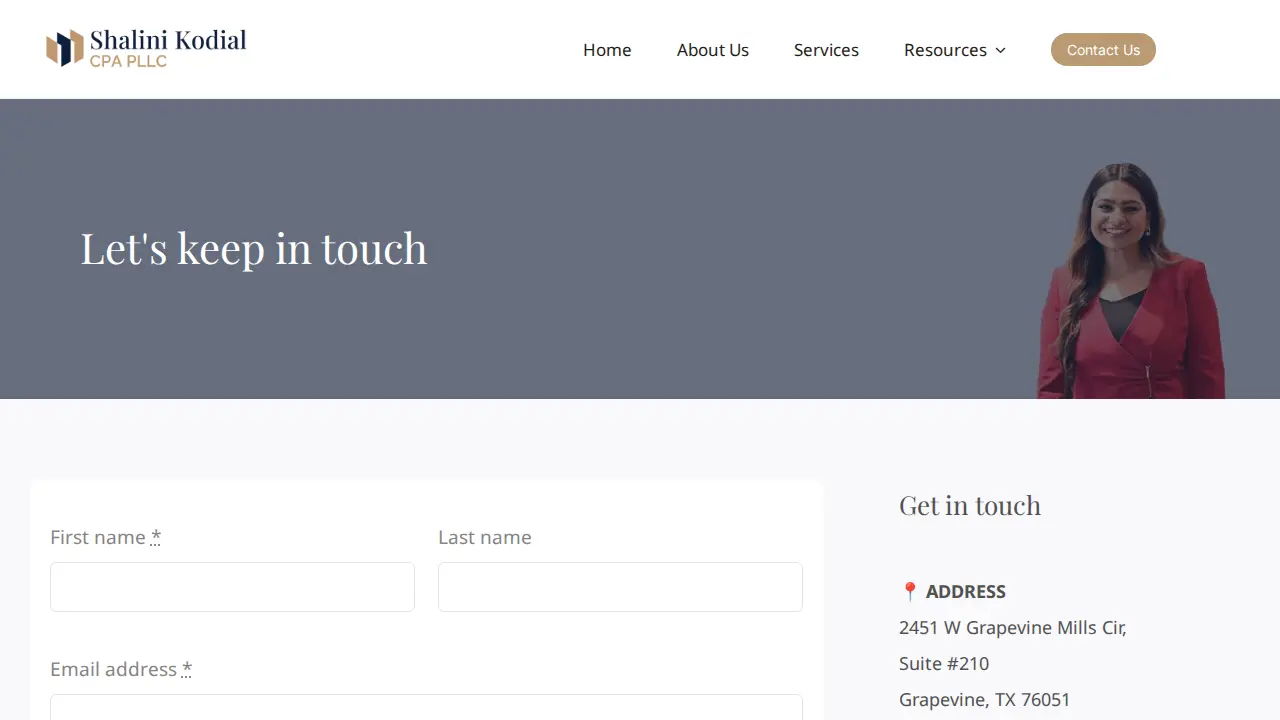The height and width of the screenshot is (720, 1280).
Task: Click the "First name" field label
Action: tap(98, 538)
